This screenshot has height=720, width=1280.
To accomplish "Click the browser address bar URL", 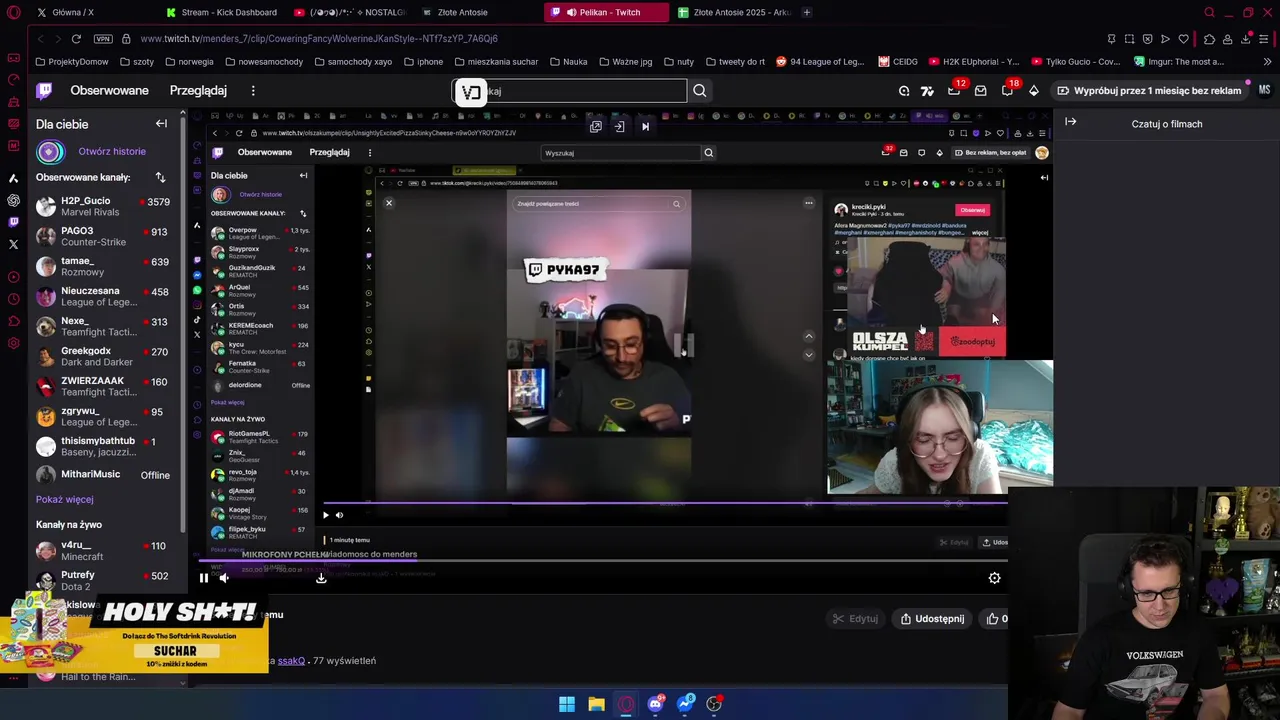I will point(319,39).
